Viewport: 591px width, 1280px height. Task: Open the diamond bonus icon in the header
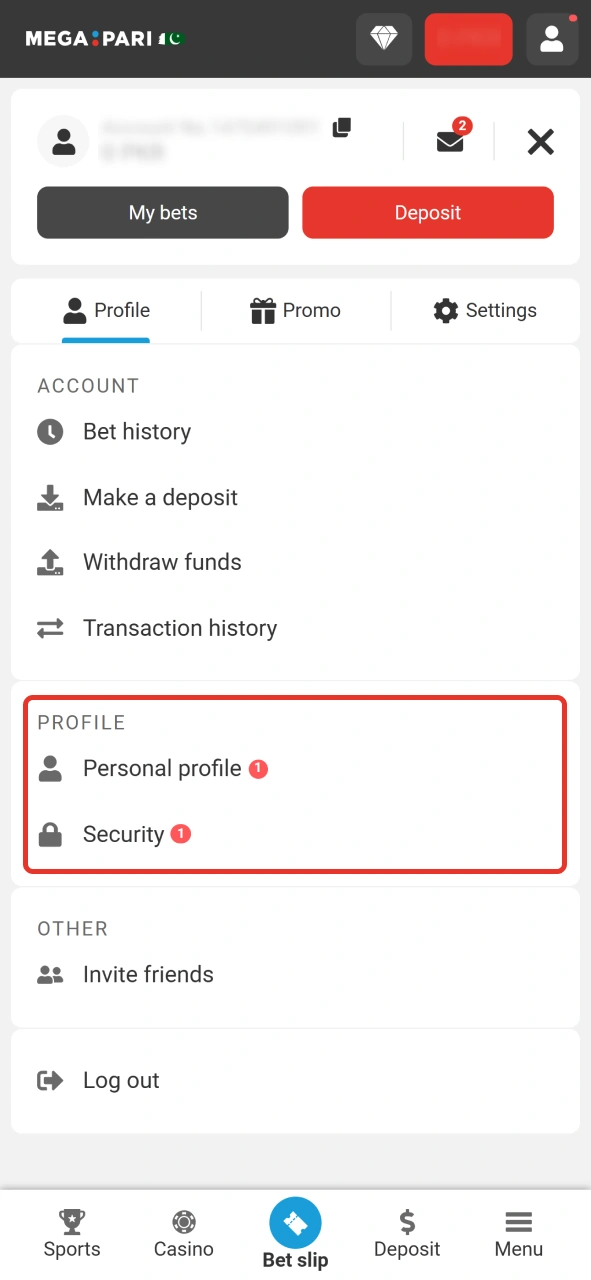[x=384, y=39]
